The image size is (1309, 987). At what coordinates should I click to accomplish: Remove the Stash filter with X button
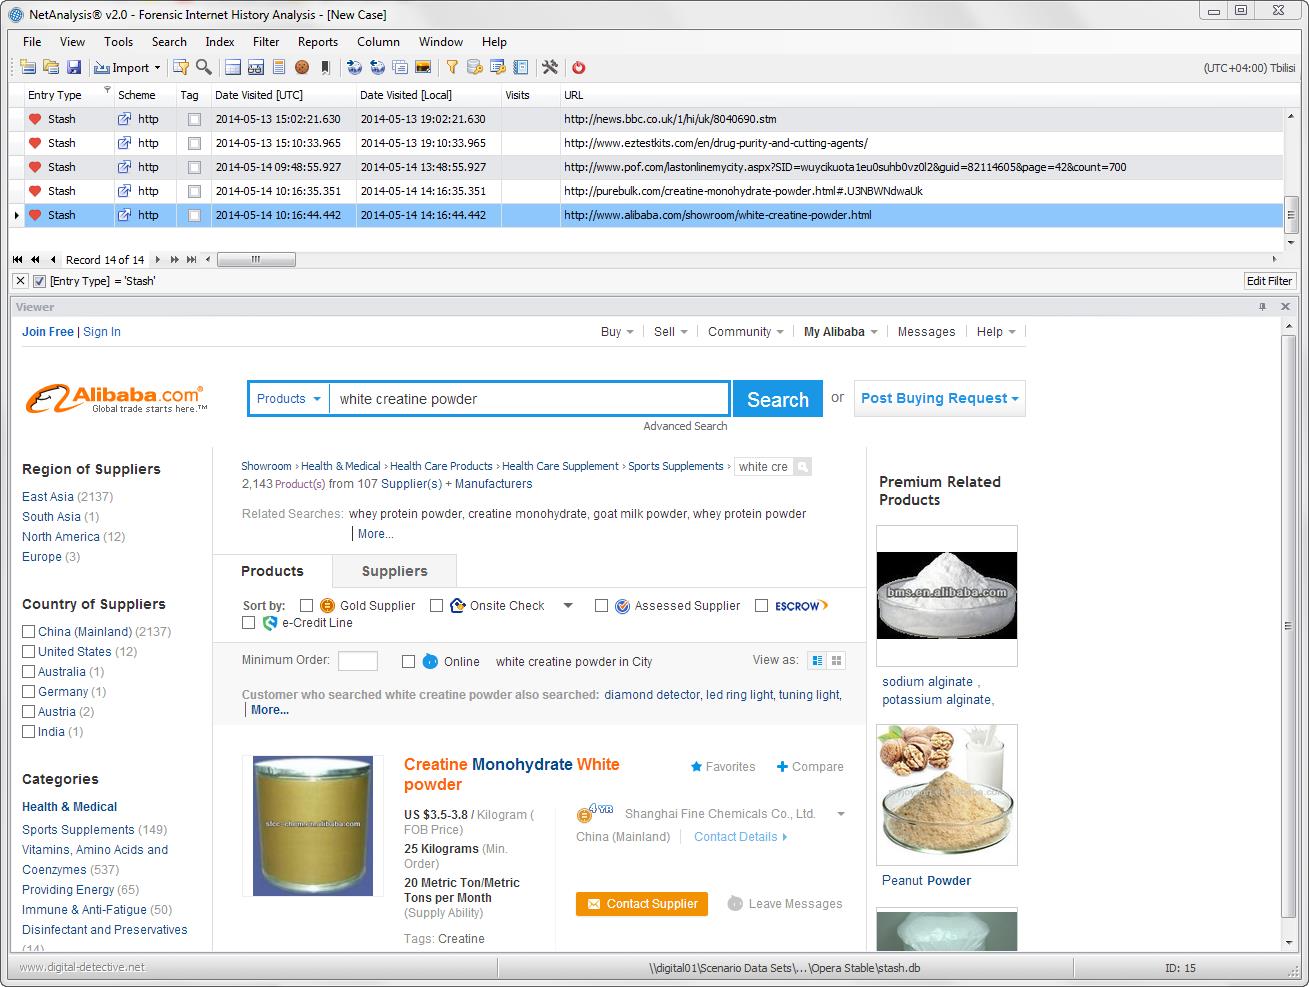(x=20, y=281)
